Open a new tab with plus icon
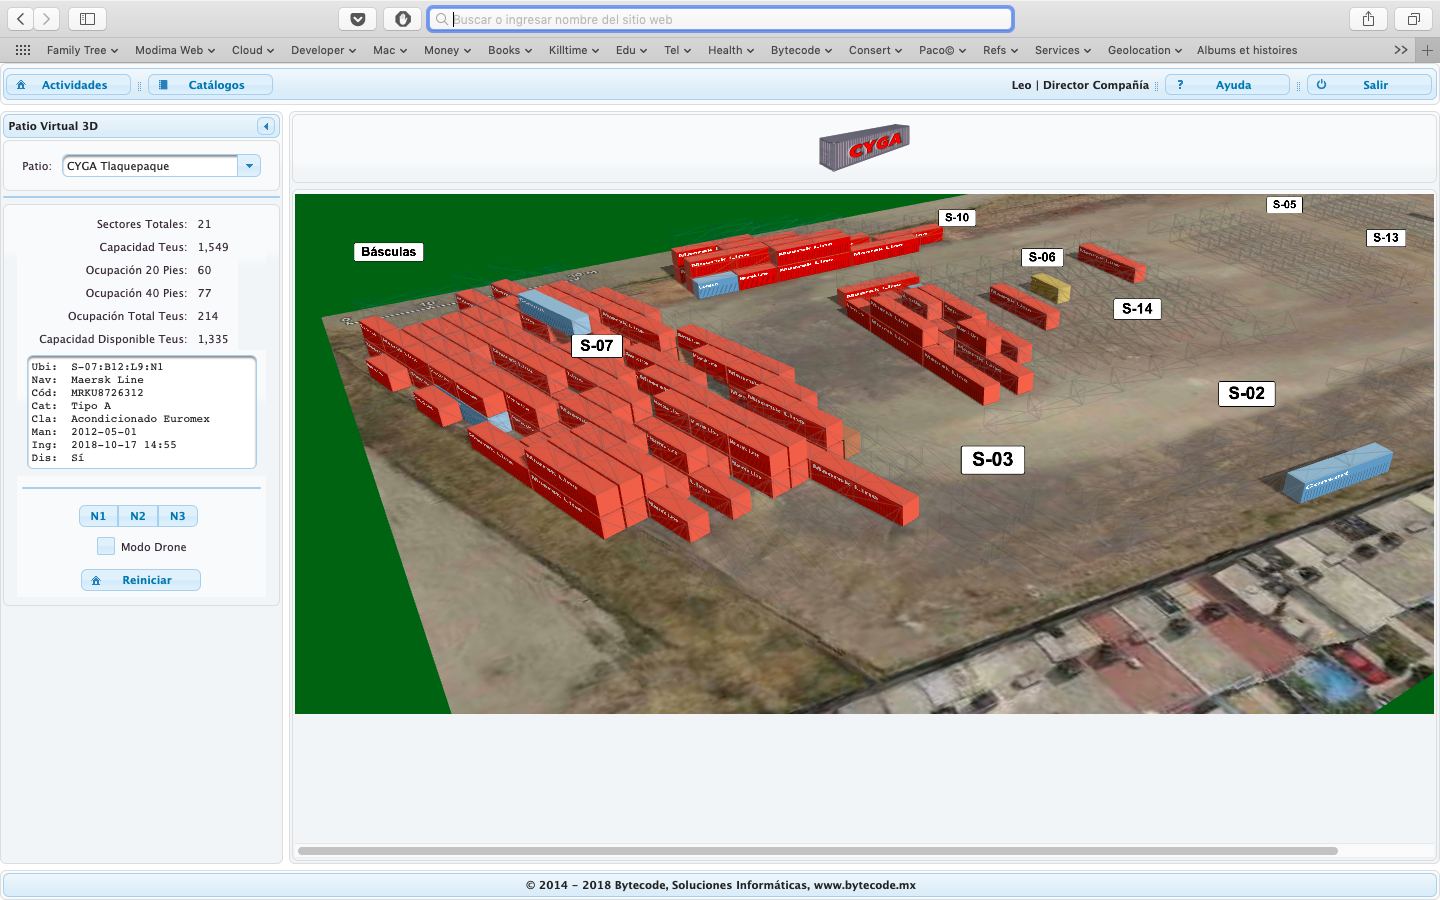Image resolution: width=1440 pixels, height=900 pixels. pyautogui.click(x=1427, y=50)
